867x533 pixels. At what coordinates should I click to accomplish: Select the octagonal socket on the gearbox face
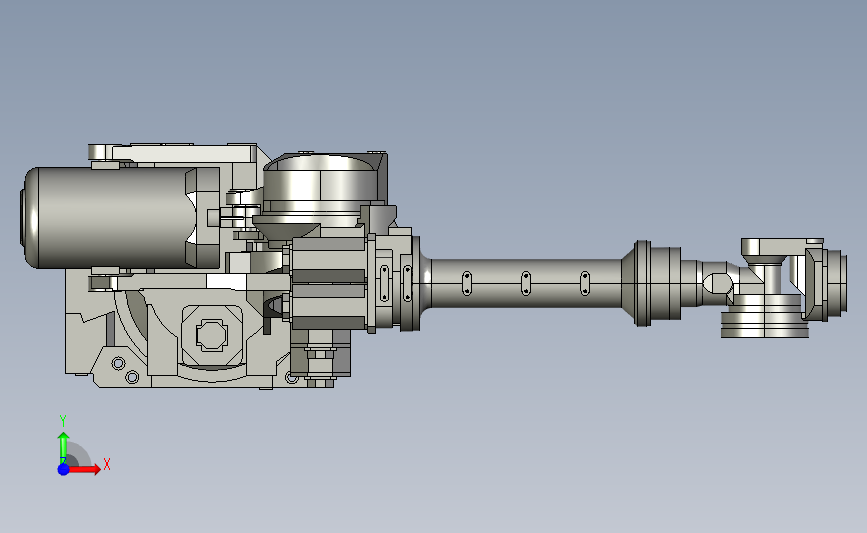(212, 336)
